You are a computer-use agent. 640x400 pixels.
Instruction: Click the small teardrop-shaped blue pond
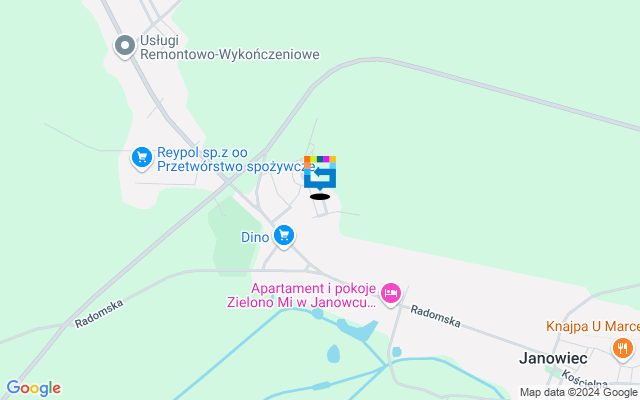click(x=333, y=353)
